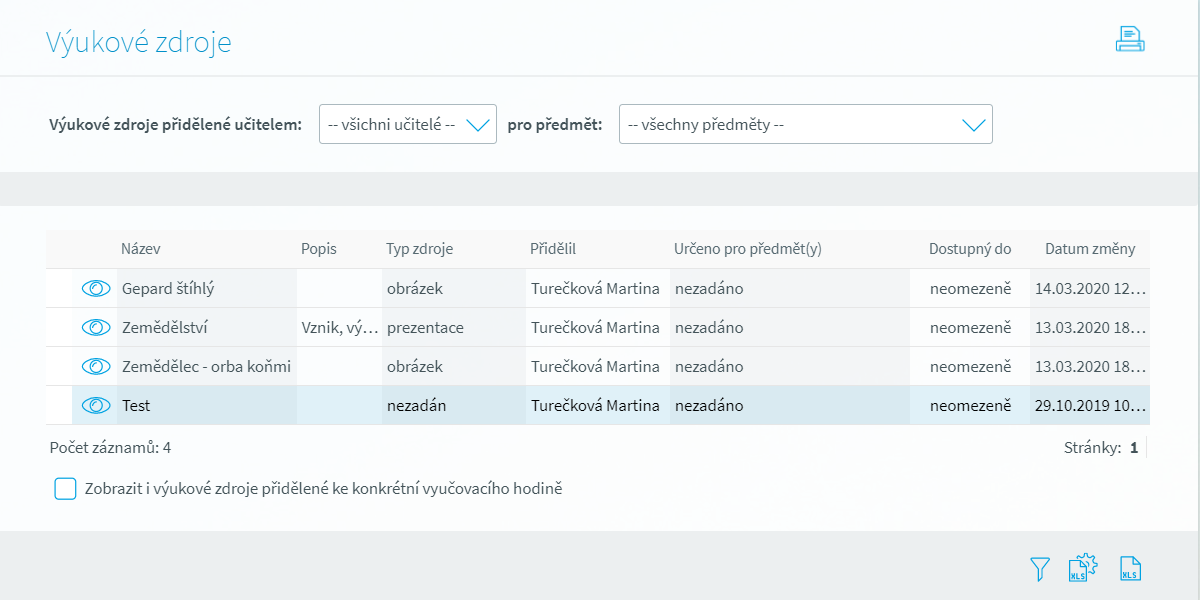
Task: Sort table by Typ zdroje column
Action: [420, 249]
